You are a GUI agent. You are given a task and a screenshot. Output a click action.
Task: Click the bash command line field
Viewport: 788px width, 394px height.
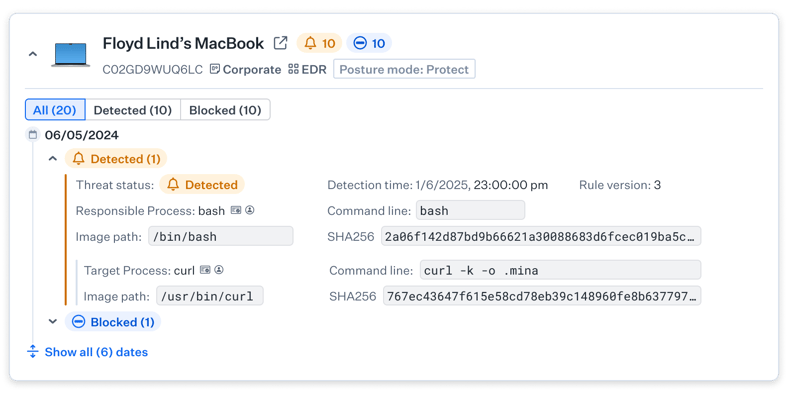pos(470,211)
